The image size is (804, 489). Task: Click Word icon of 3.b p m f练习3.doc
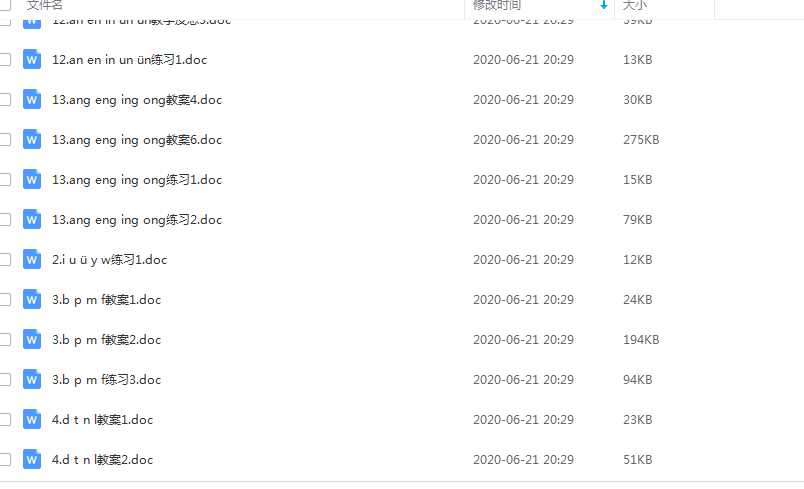(32, 379)
